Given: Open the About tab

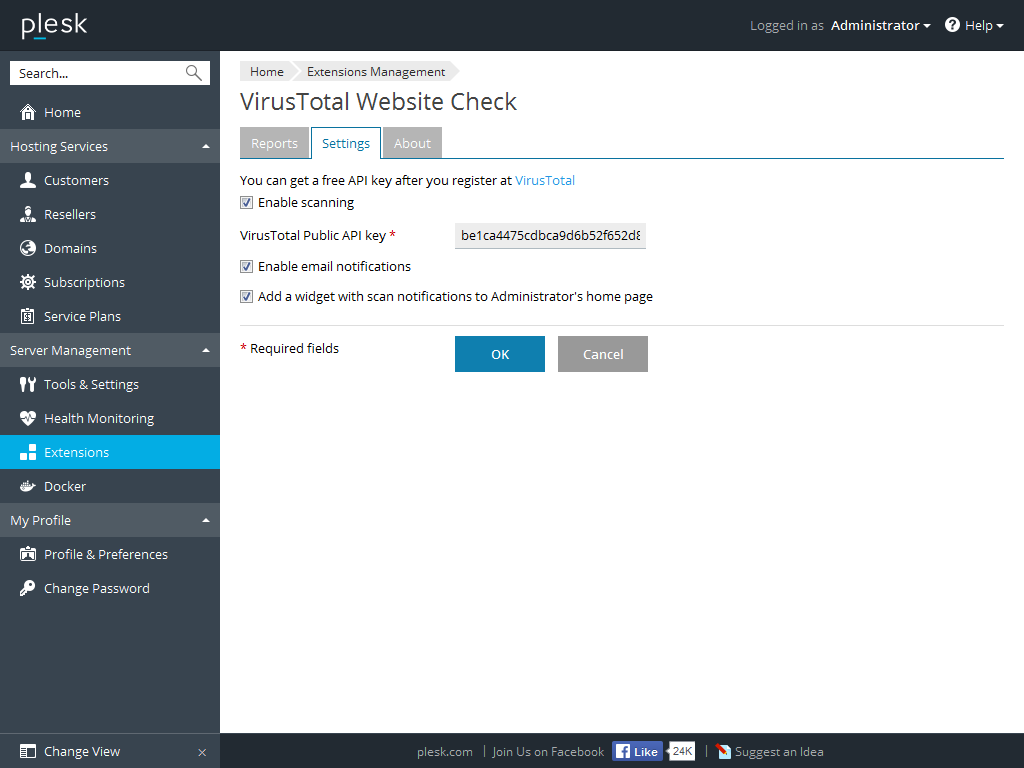Looking at the screenshot, I should (x=412, y=142).
